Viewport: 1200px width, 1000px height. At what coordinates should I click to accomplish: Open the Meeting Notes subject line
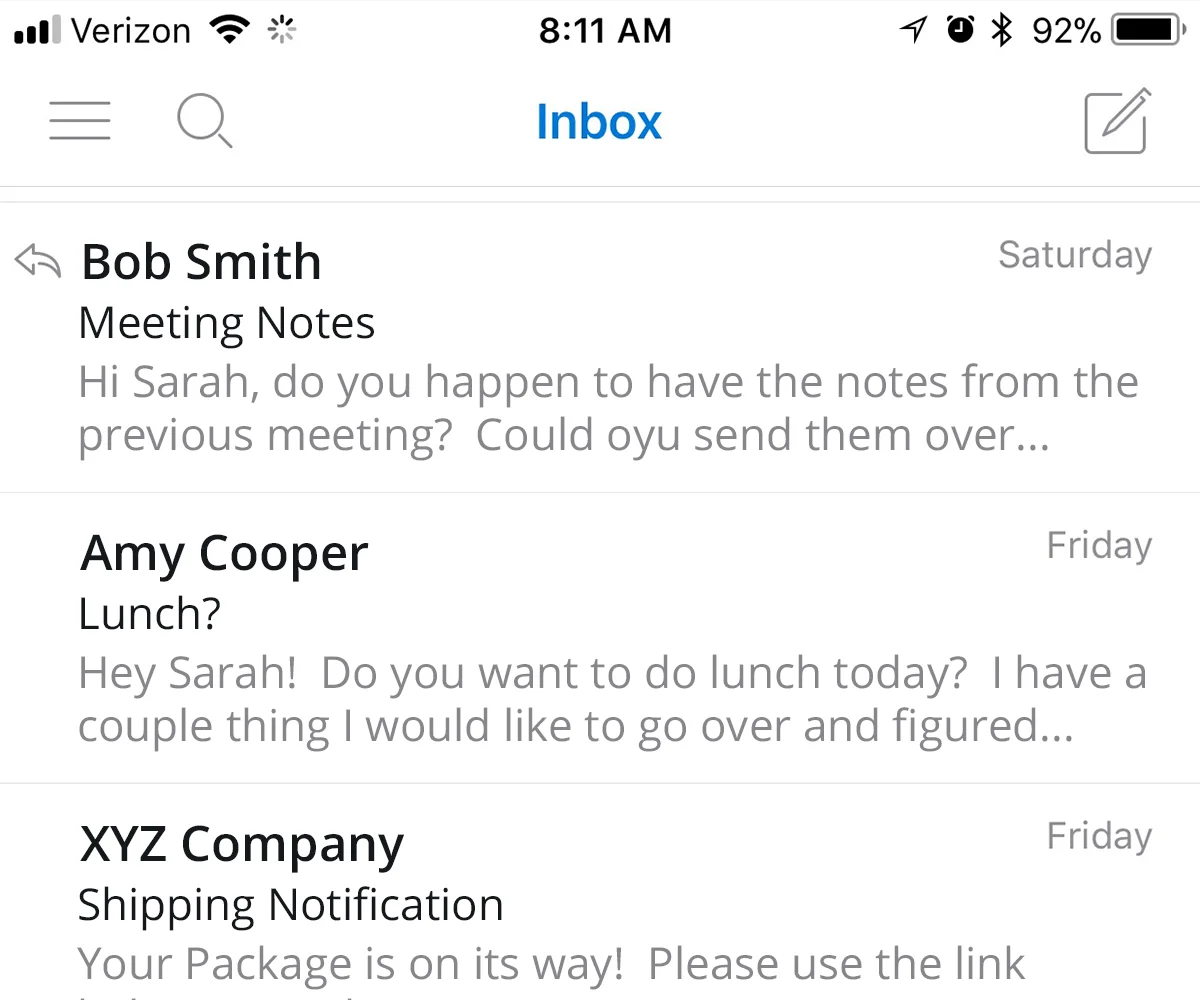point(227,323)
